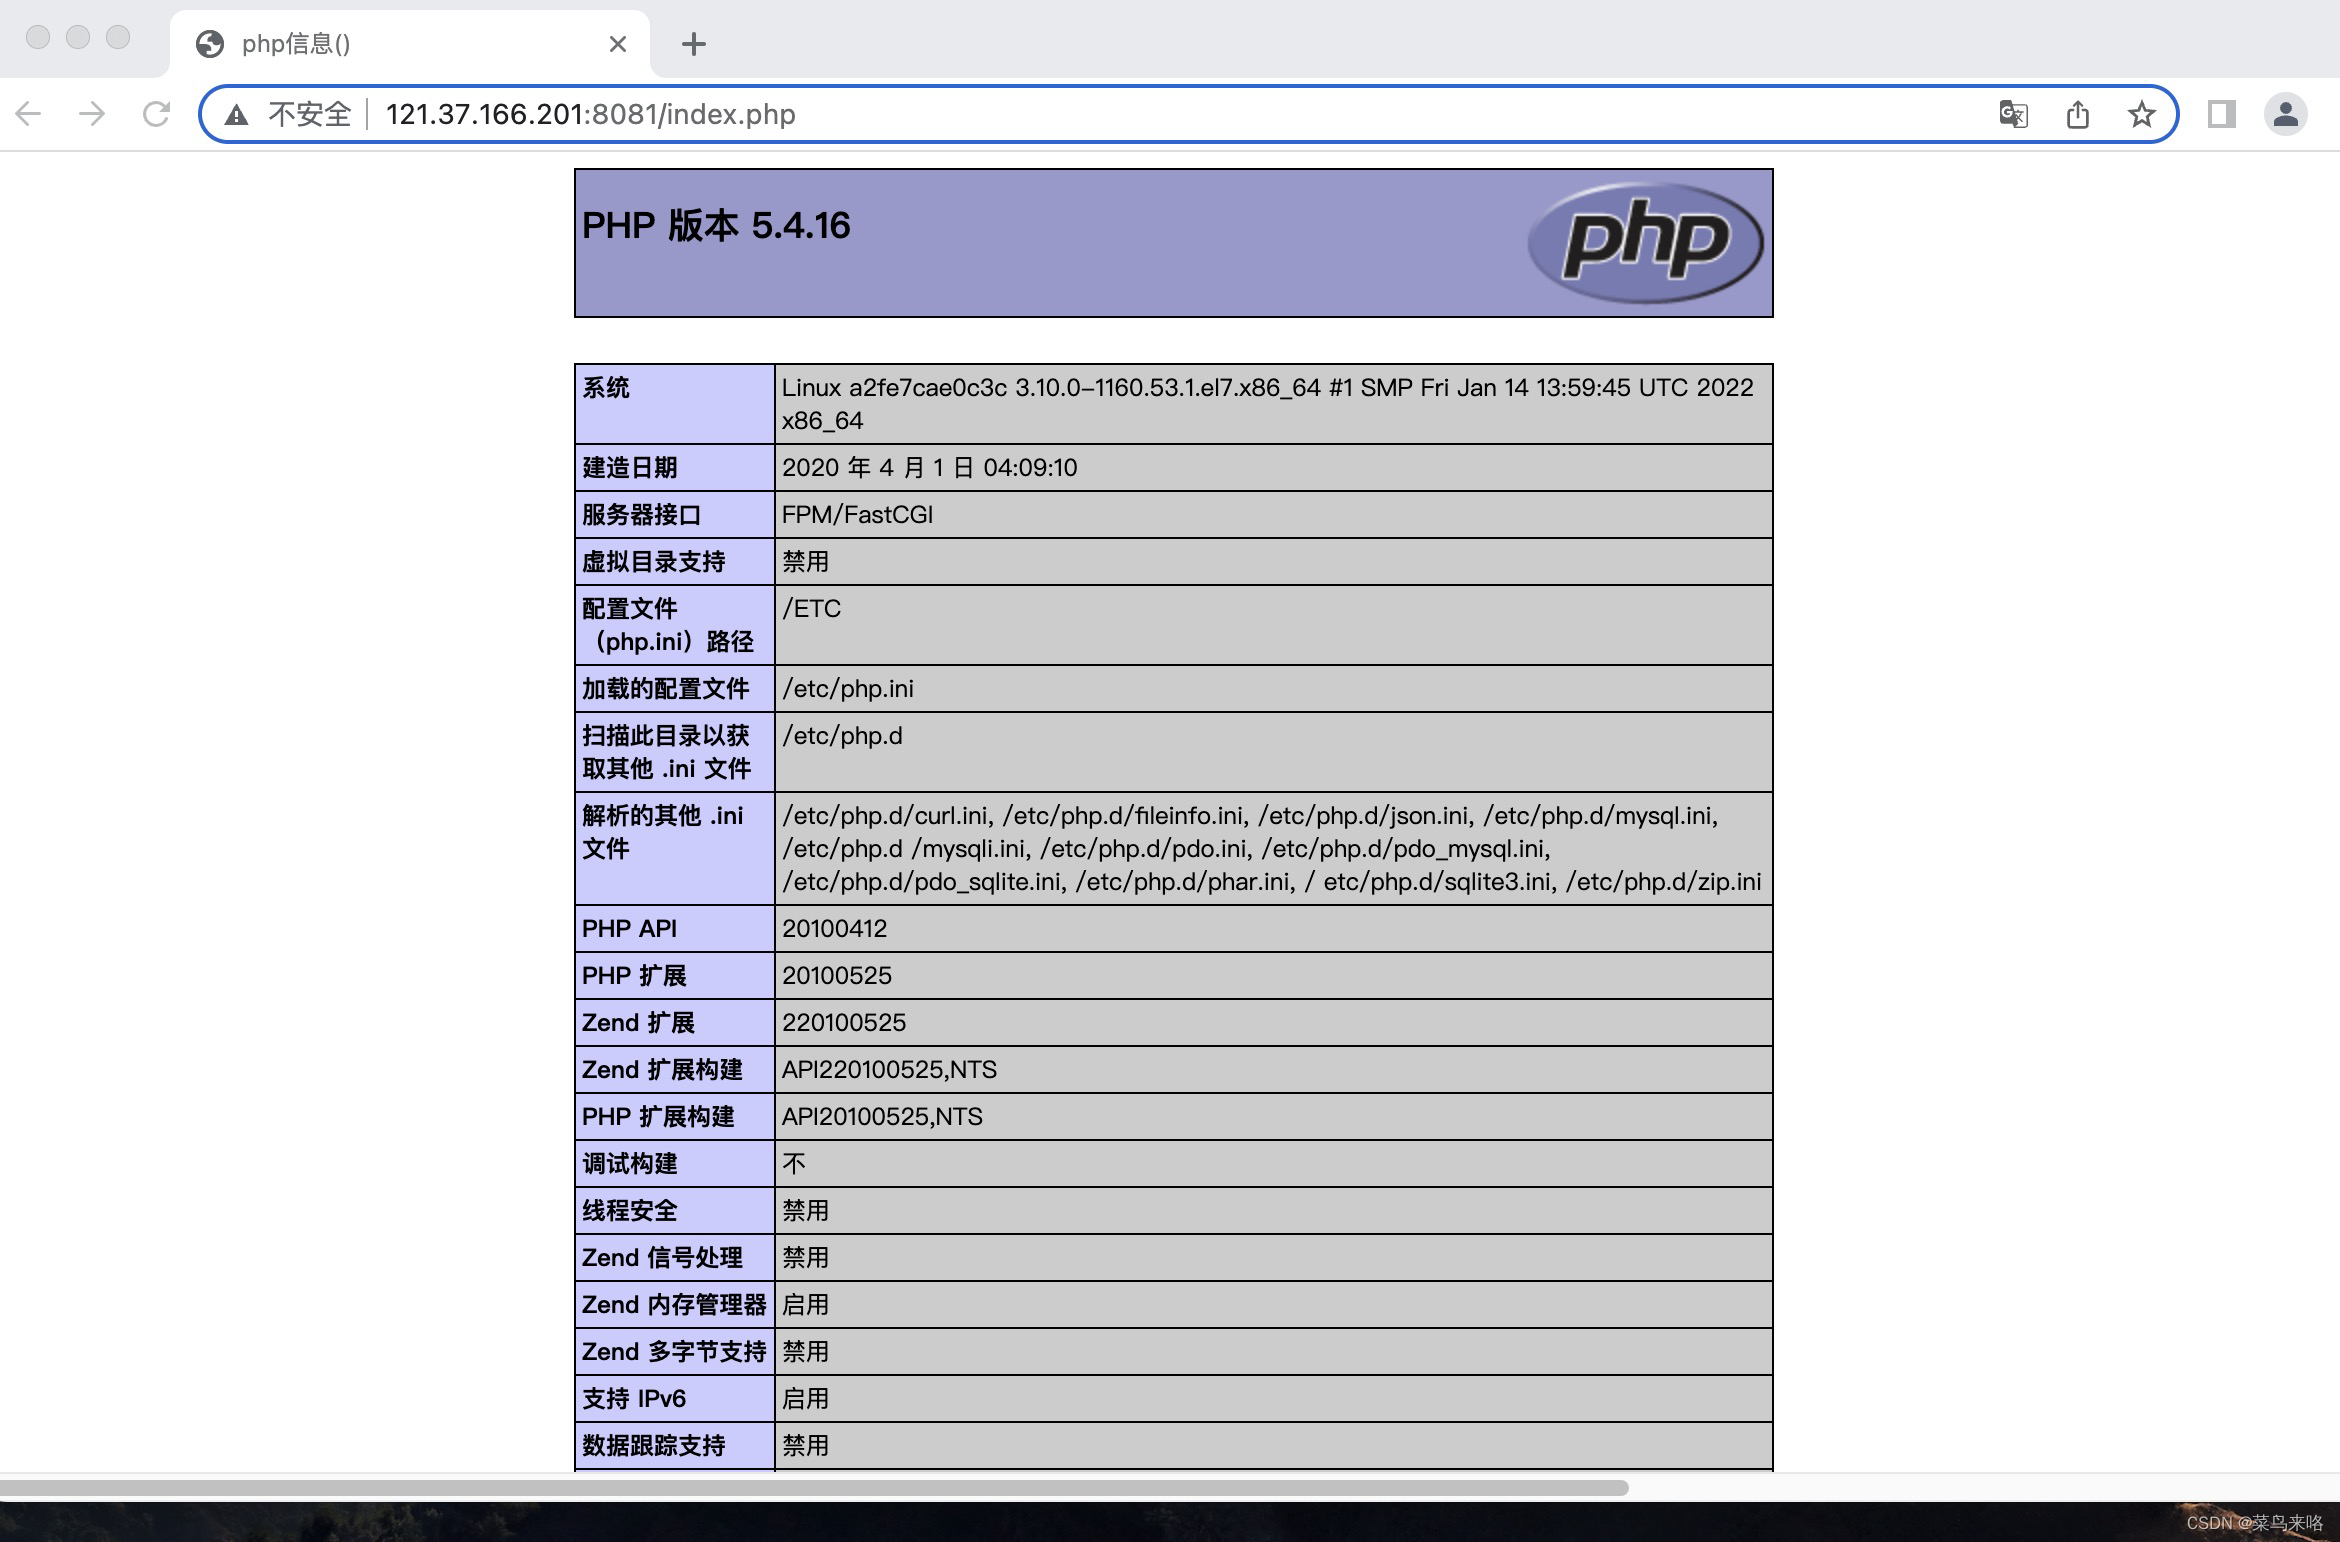Click the browser back arrow
This screenshot has width=2340, height=1542.
29,114
